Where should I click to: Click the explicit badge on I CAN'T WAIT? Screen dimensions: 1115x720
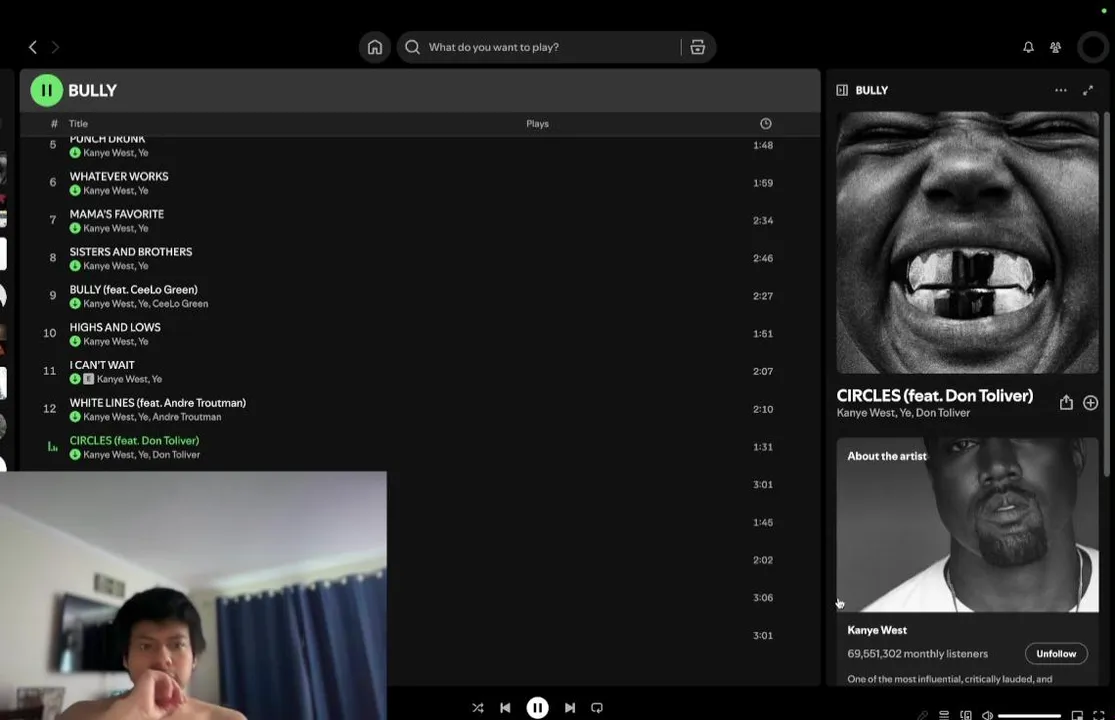[88, 379]
